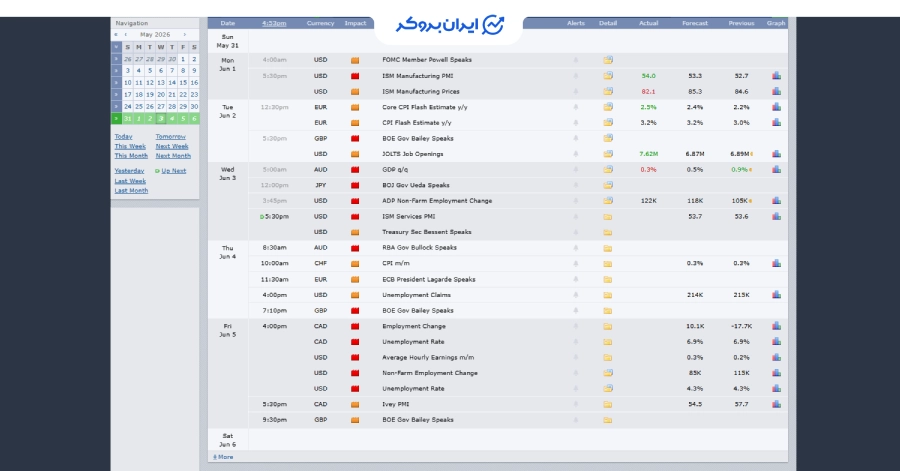The image size is (900, 471).
Task: Select the highlighted week row arrow
Action: 116,119
